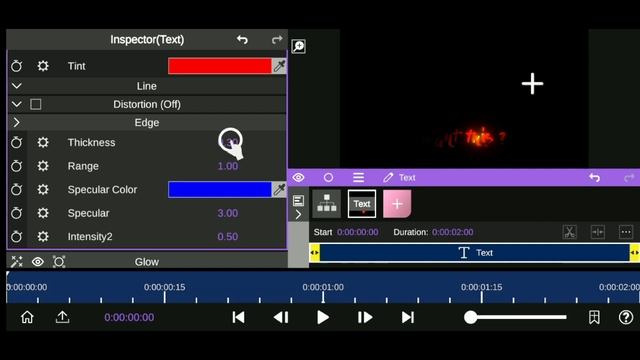Open the red Tint color swatch
Image resolution: width=640 pixels, height=360 pixels.
(220, 66)
